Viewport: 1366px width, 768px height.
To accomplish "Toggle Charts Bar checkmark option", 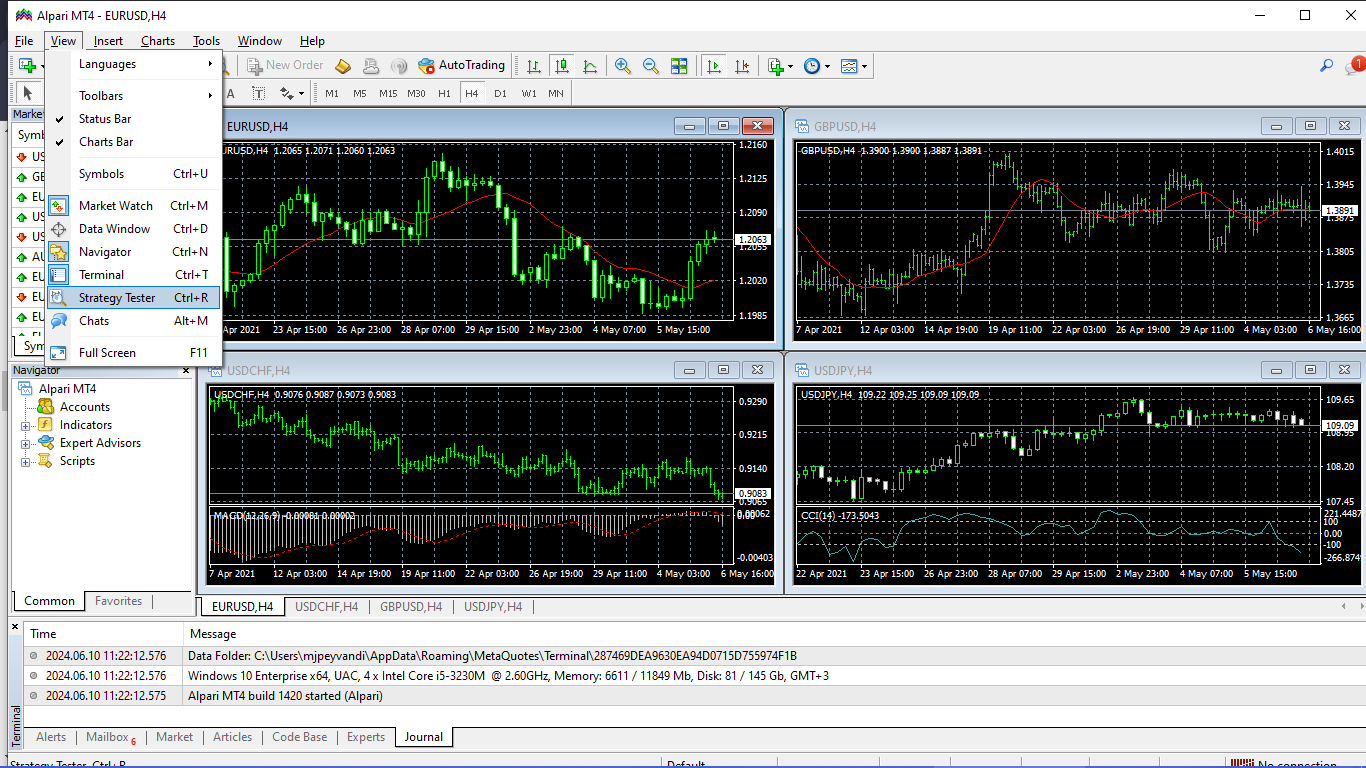I will tap(133, 141).
